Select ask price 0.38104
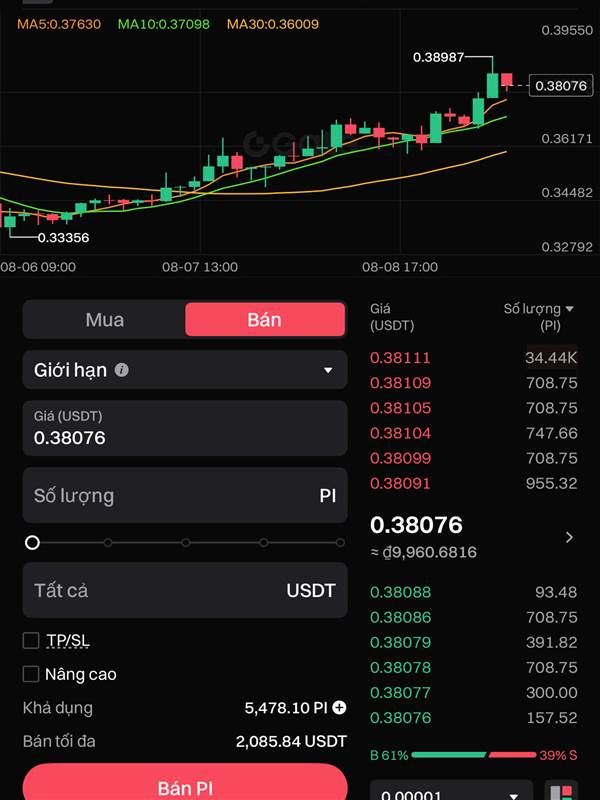Screen dimensions: 600x800 pos(400,433)
